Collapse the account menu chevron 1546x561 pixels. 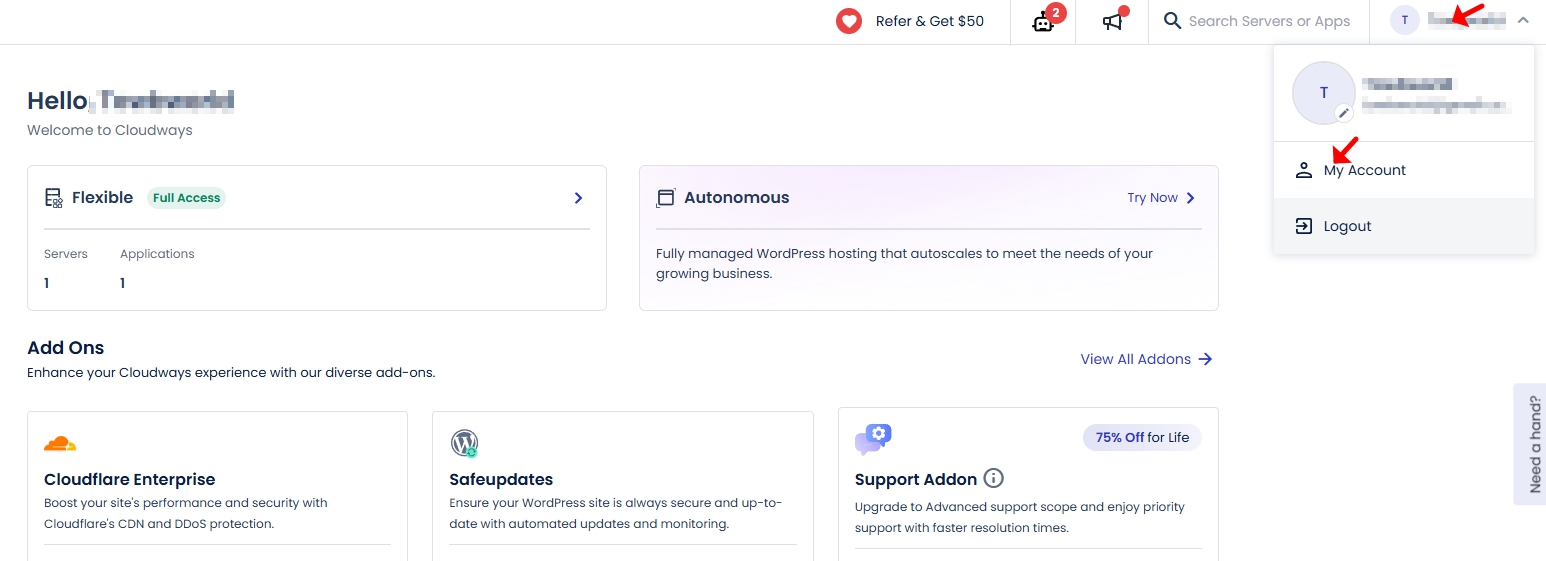coord(1523,20)
